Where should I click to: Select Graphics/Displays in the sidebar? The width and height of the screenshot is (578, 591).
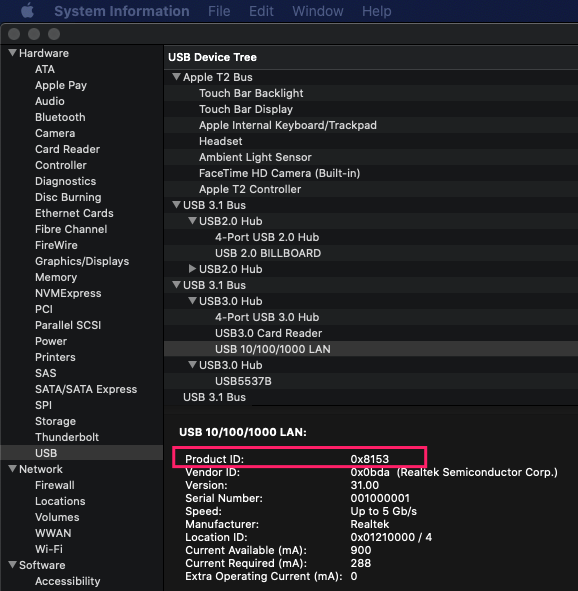[x=82, y=261]
